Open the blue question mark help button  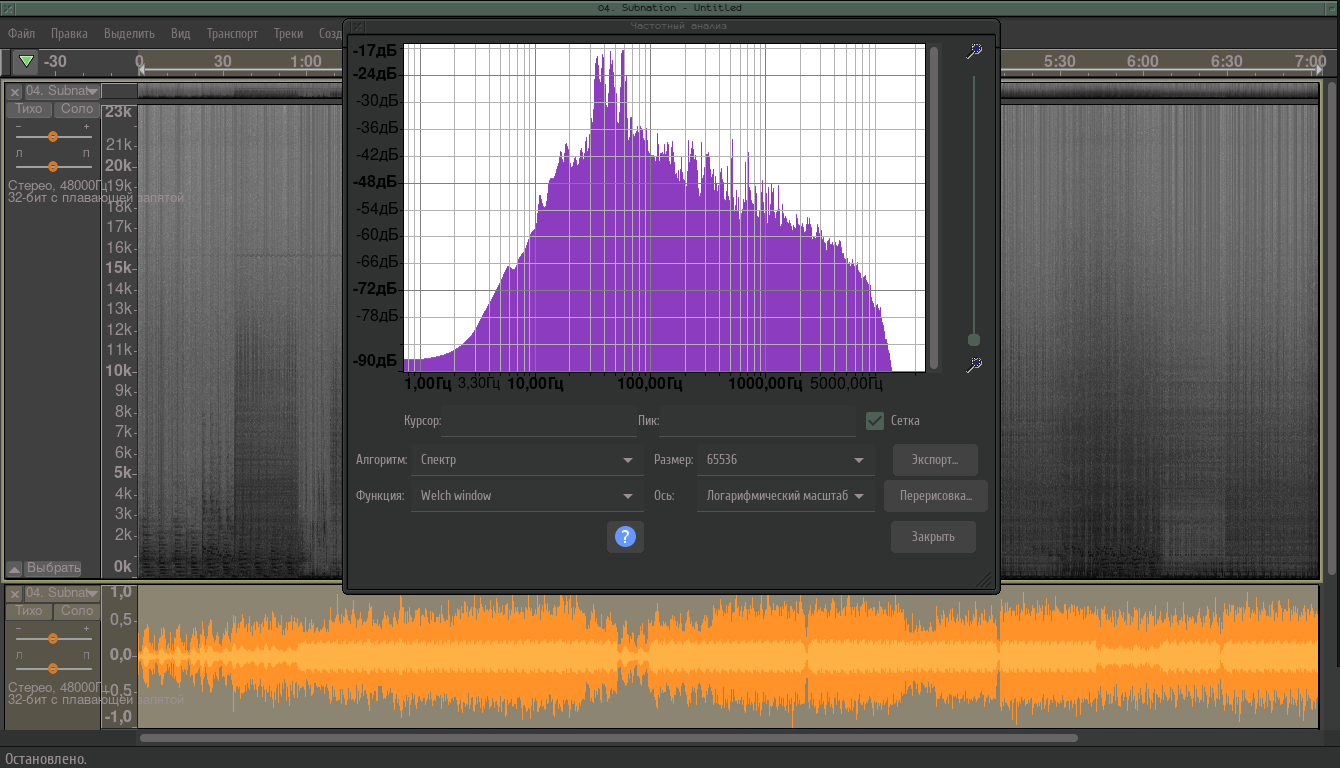click(625, 537)
